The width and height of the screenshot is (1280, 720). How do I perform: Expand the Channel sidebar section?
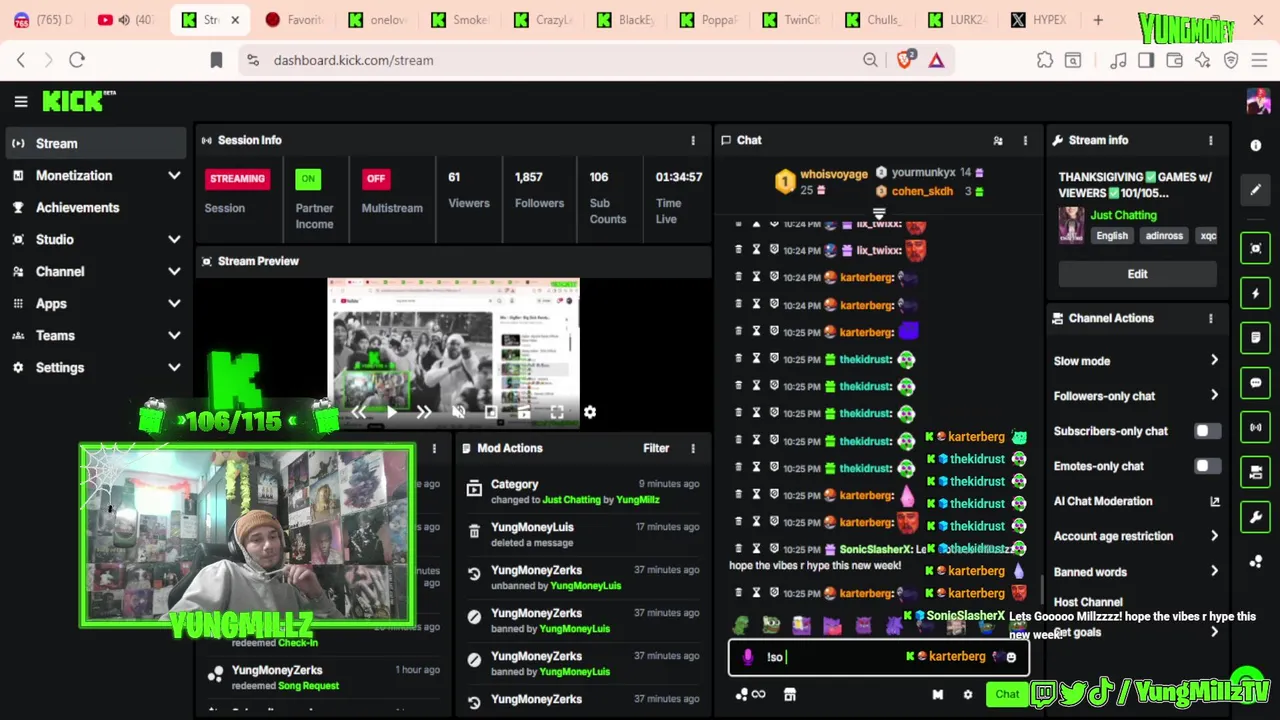pos(174,272)
